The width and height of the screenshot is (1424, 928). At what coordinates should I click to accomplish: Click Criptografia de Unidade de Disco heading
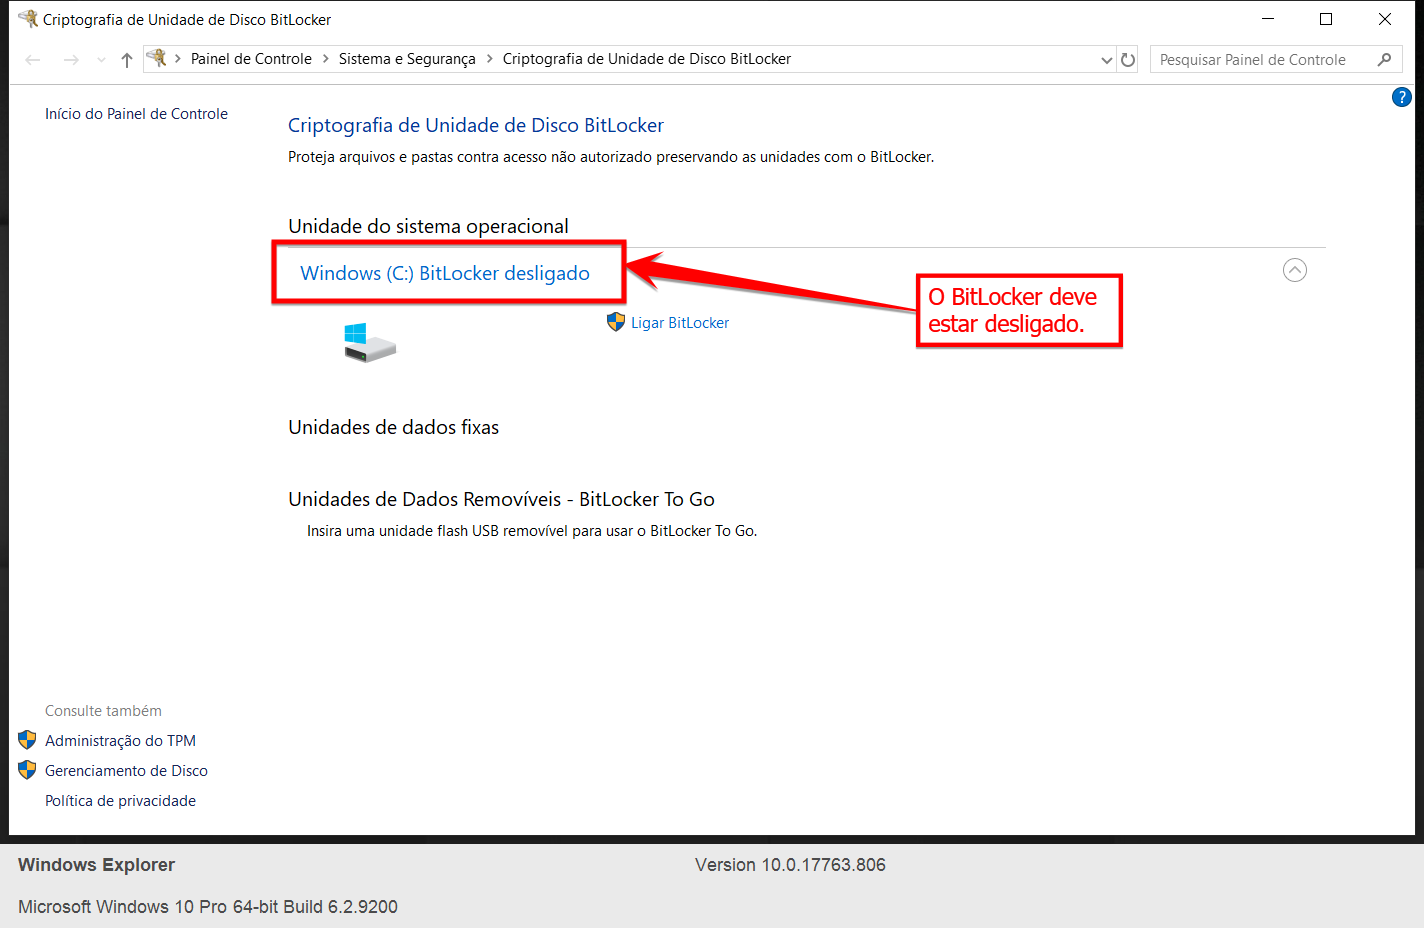click(x=476, y=125)
